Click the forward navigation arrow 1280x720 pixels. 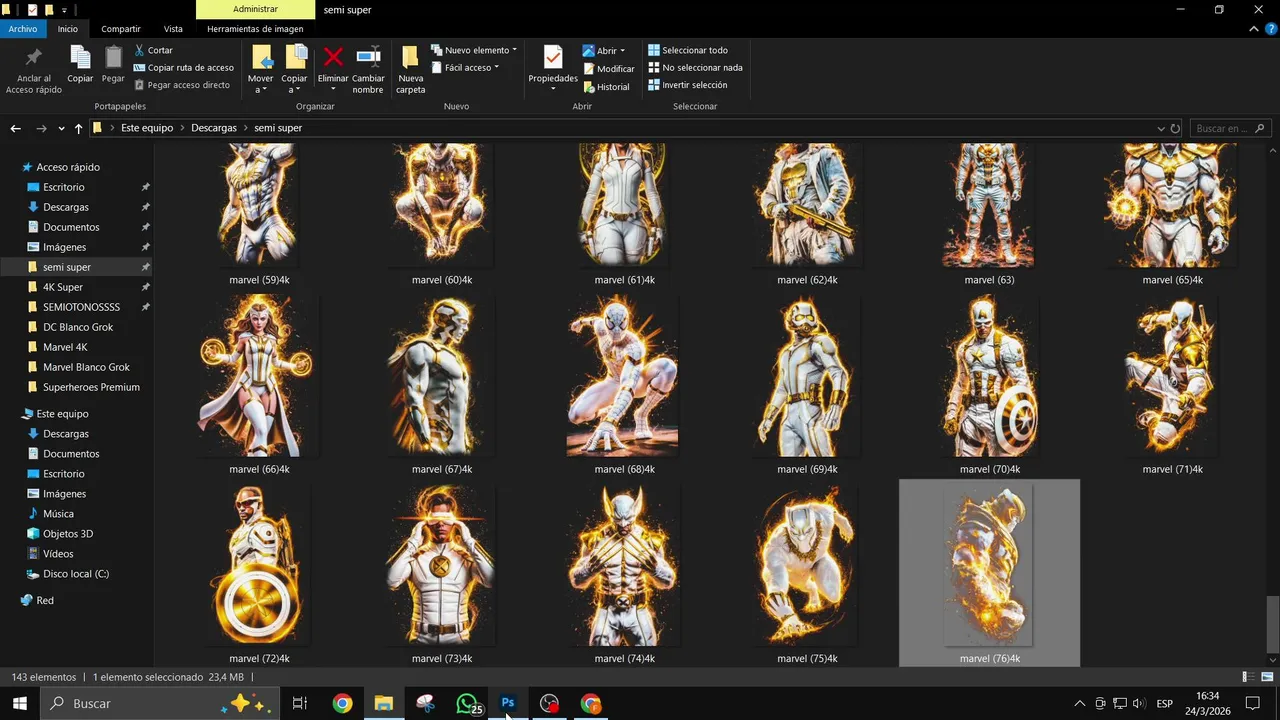(41, 128)
